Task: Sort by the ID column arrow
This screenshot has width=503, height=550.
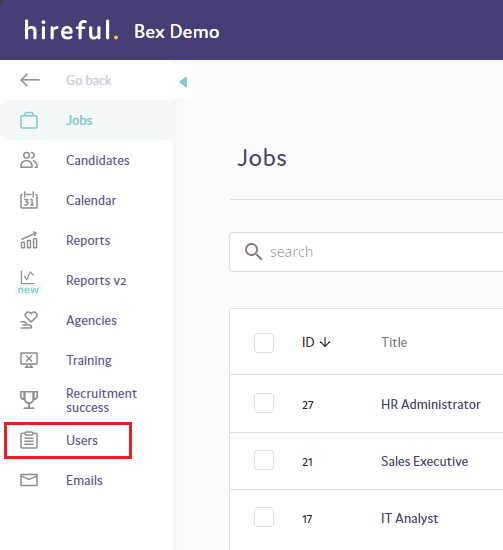Action: (325, 342)
